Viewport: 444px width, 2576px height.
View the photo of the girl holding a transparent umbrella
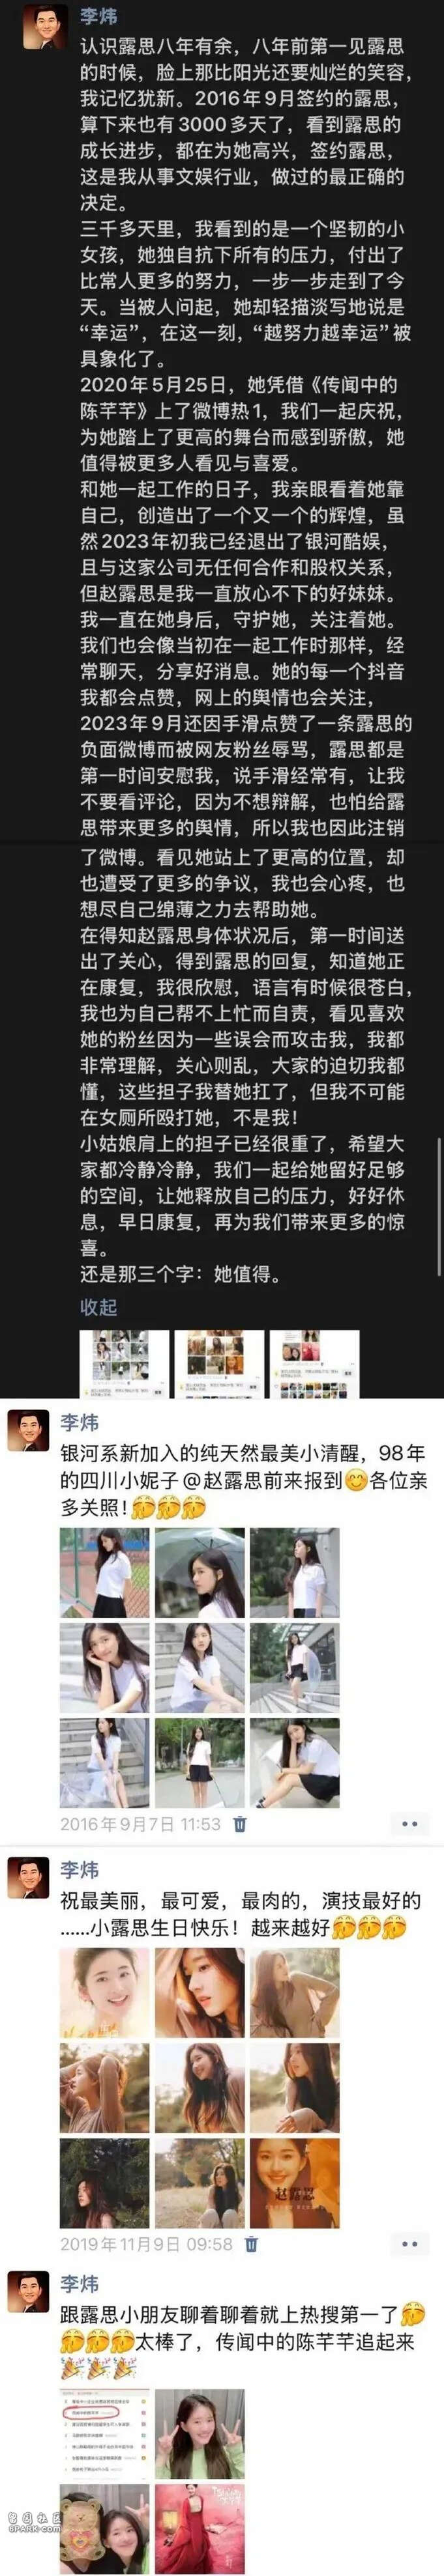coord(199,1573)
